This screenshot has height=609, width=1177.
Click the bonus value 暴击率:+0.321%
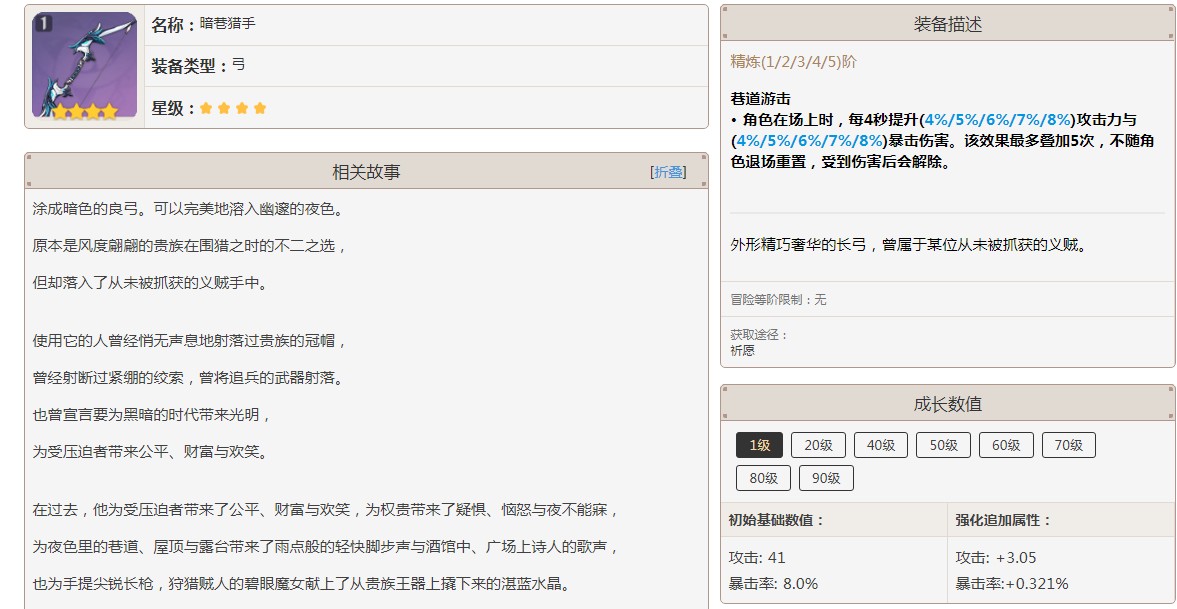pos(1012,583)
